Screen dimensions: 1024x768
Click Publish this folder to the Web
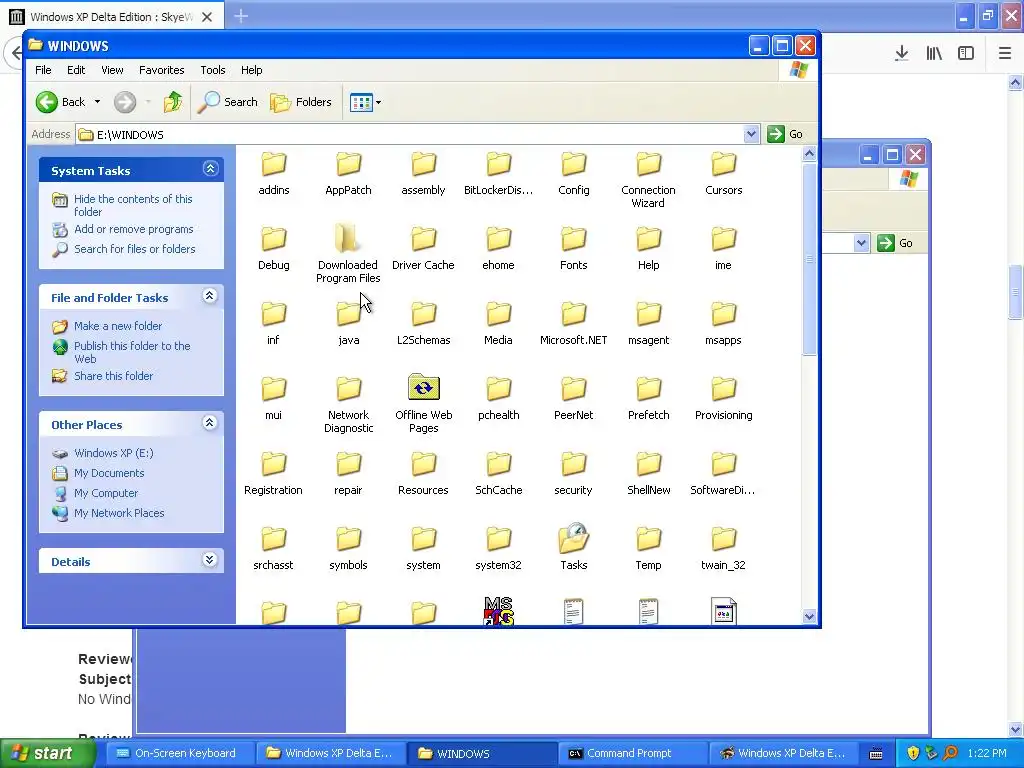[x=132, y=352]
